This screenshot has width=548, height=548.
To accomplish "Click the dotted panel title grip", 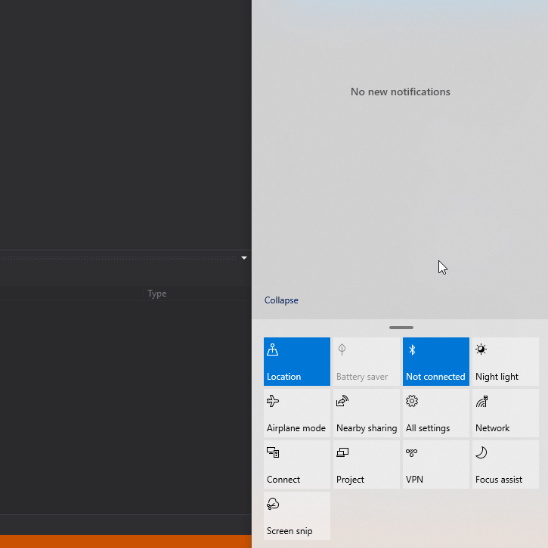I will (119, 258).
